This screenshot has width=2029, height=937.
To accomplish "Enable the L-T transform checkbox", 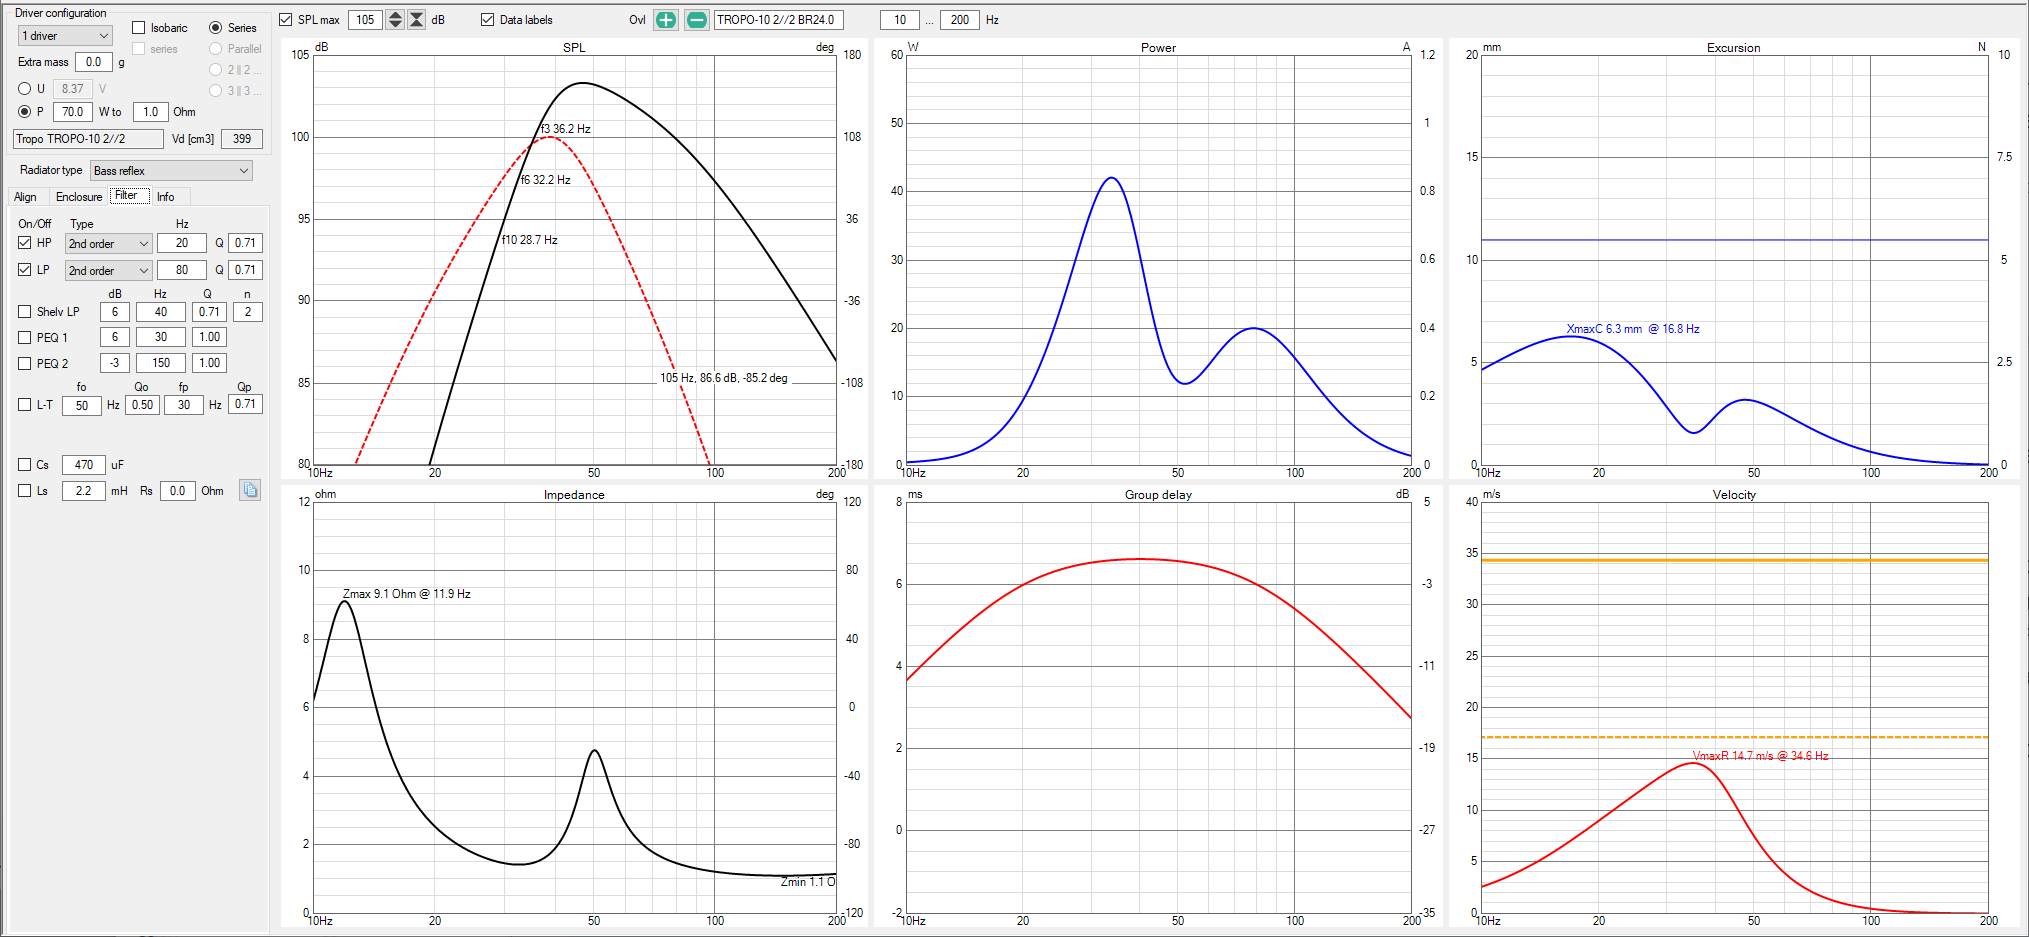I will coord(25,405).
